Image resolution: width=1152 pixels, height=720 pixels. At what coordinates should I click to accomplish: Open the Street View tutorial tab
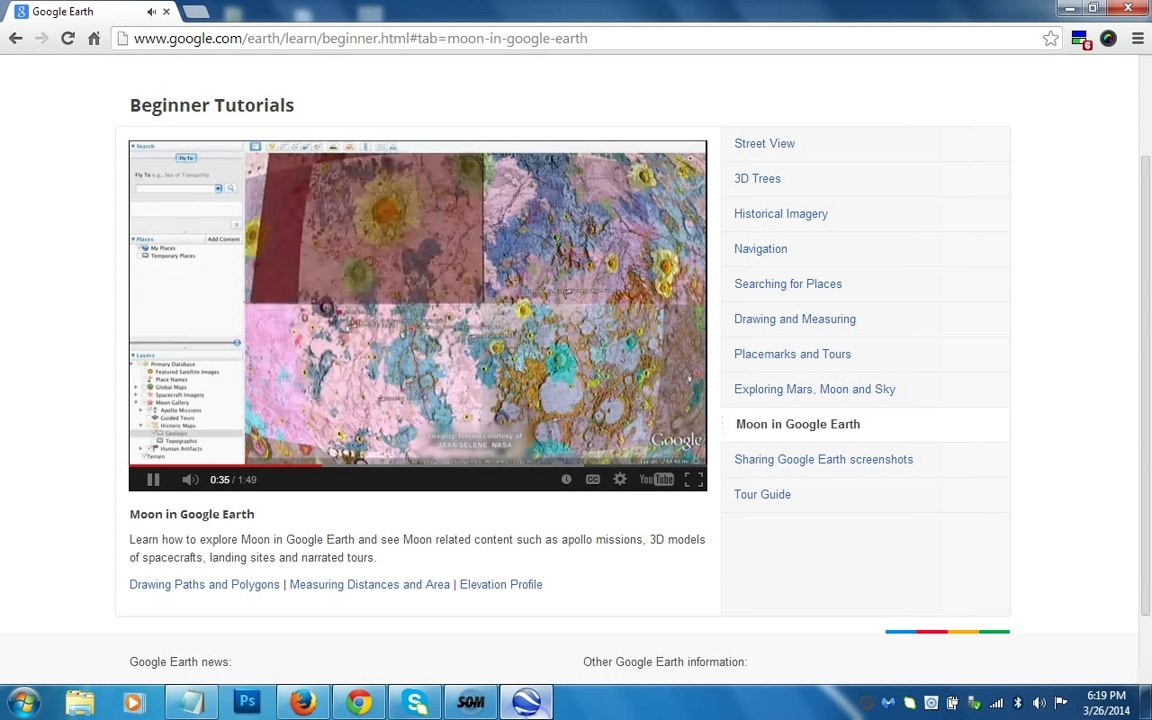pyautogui.click(x=865, y=144)
